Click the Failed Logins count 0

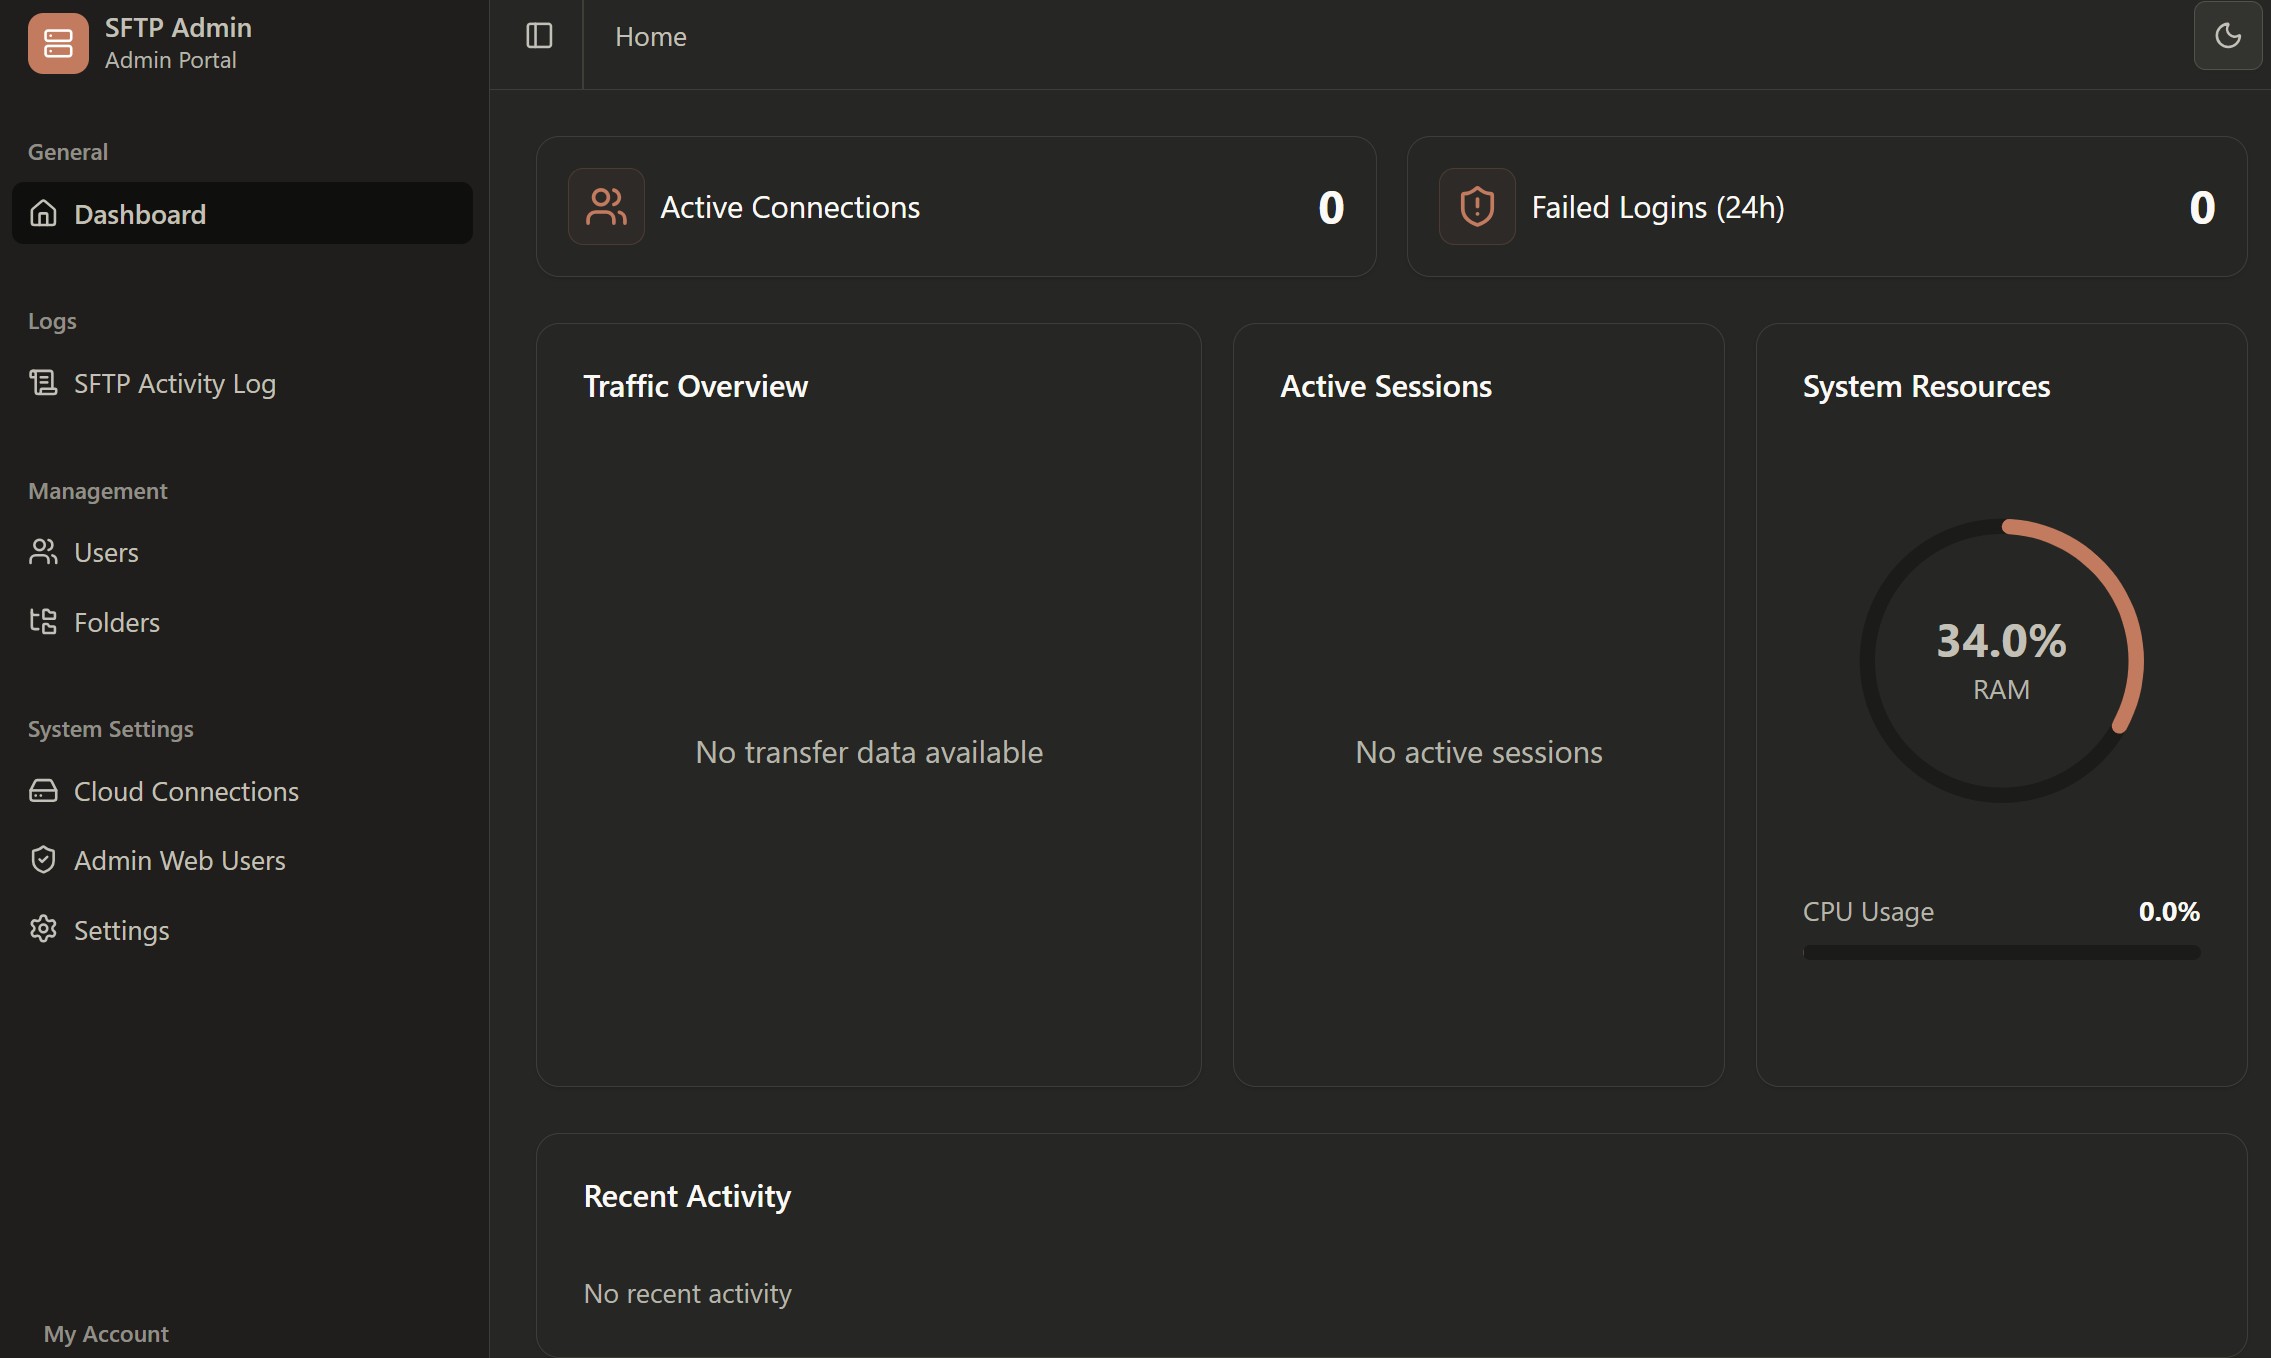pos(2202,208)
